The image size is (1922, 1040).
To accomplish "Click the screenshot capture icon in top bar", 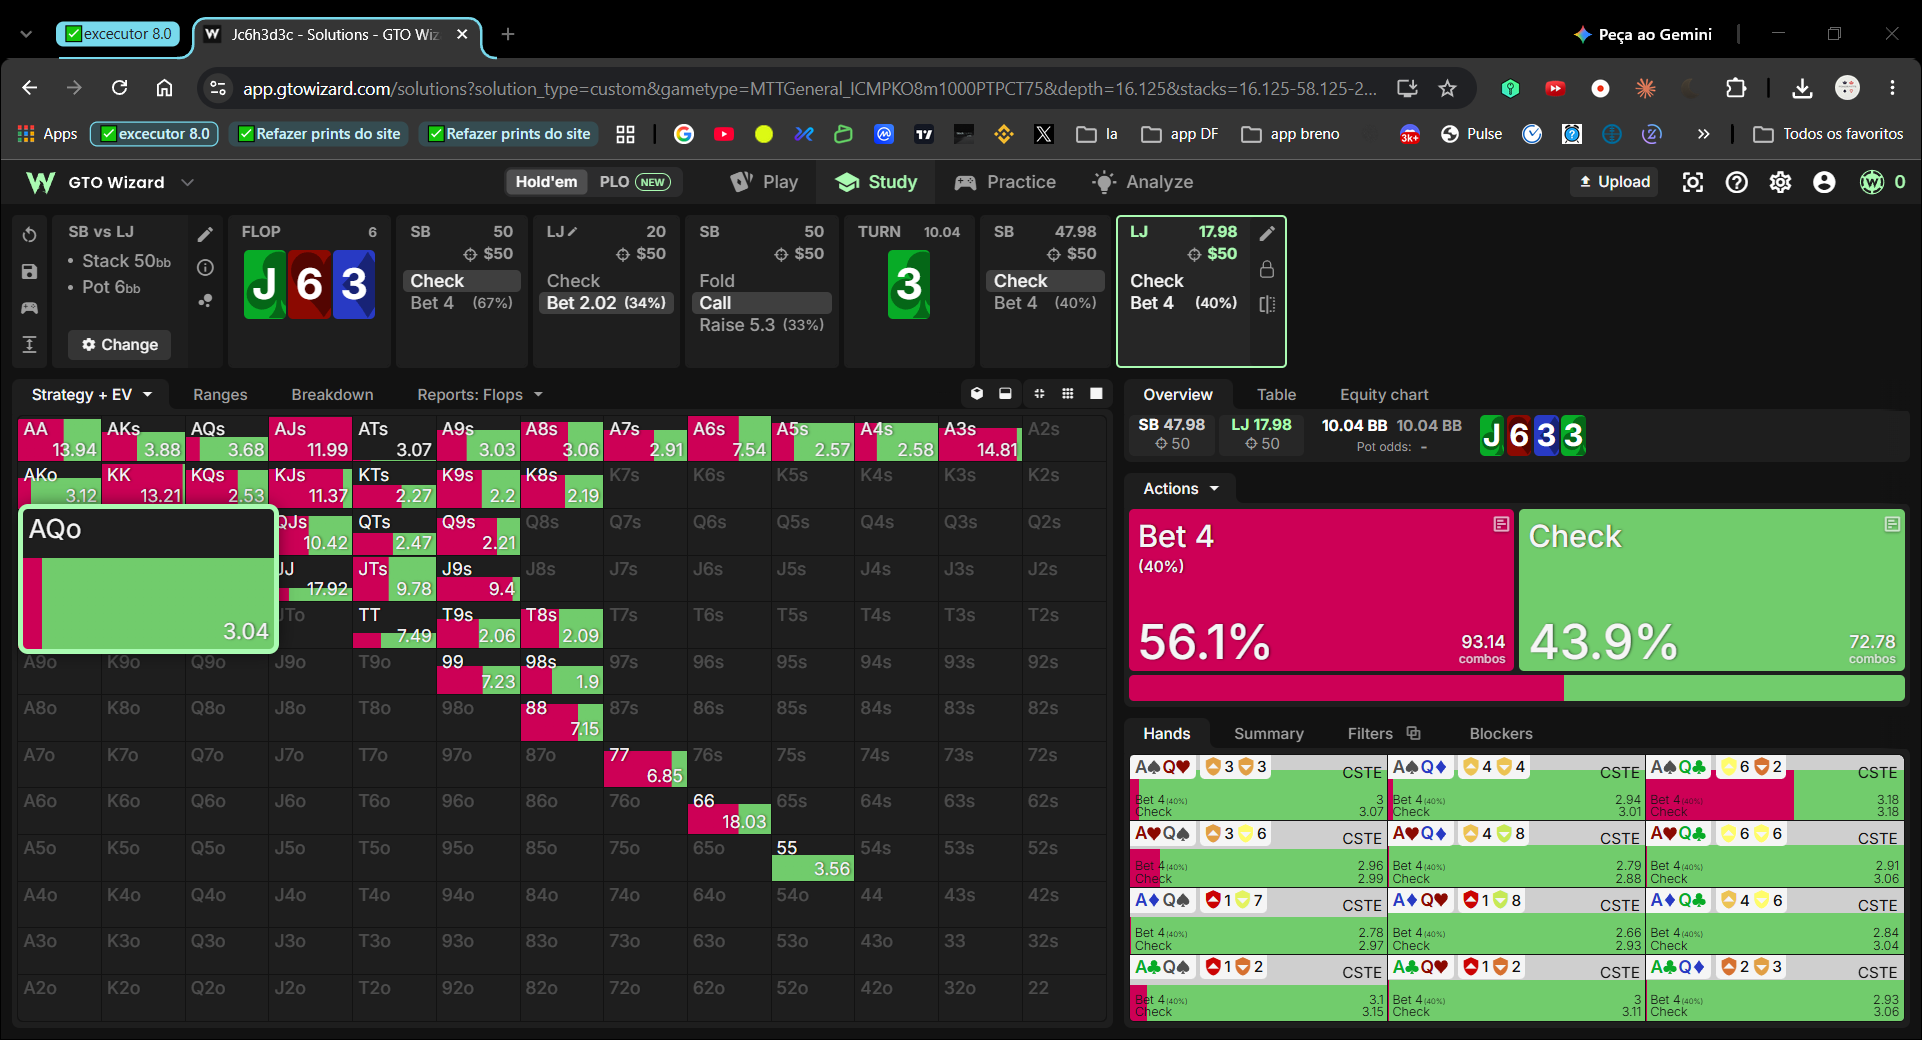I will [1693, 182].
